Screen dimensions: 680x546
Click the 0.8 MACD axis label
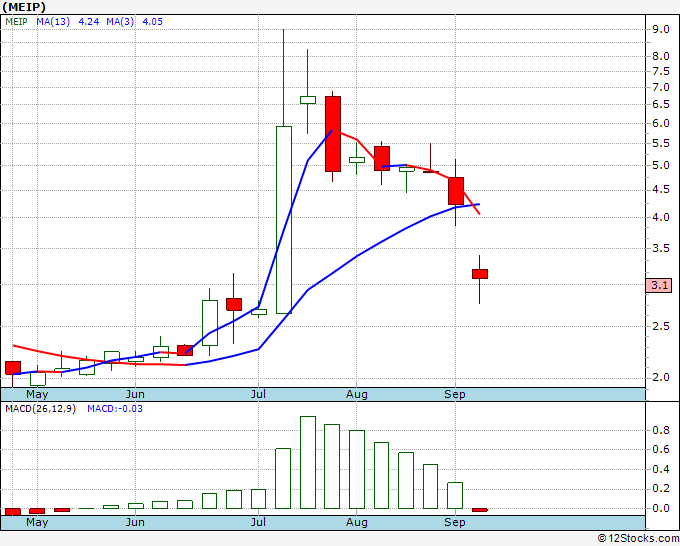click(x=661, y=430)
